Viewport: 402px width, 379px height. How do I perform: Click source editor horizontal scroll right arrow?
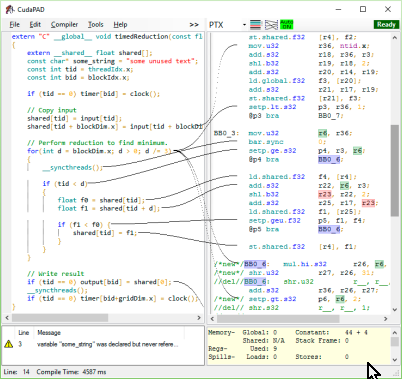click(199, 318)
